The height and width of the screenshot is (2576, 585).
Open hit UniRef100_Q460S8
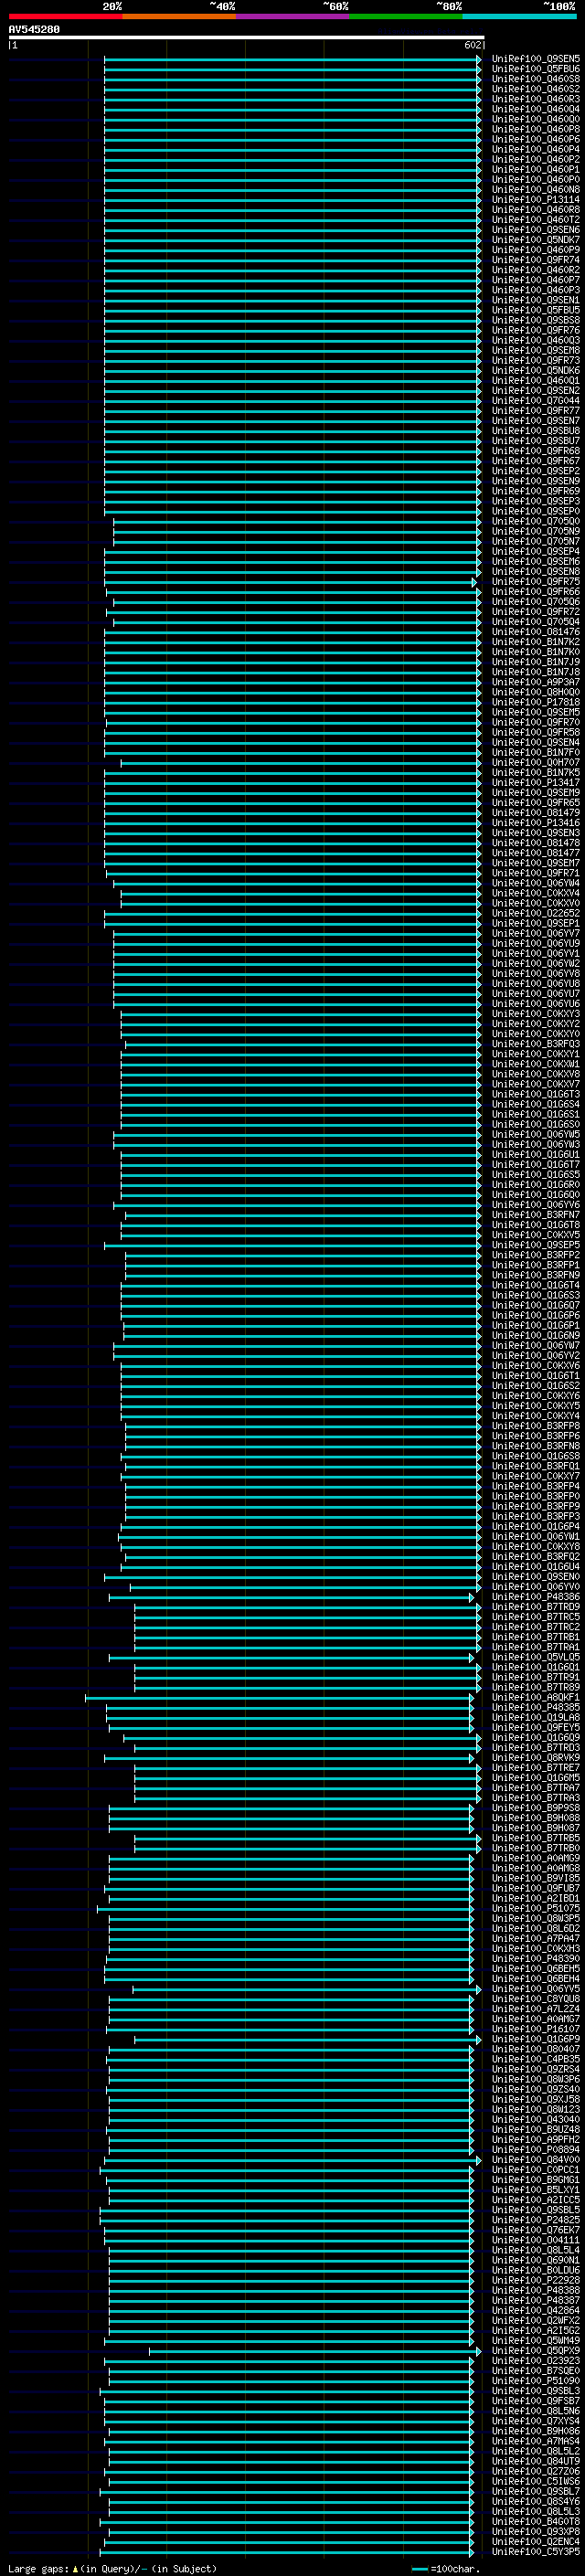[535, 79]
